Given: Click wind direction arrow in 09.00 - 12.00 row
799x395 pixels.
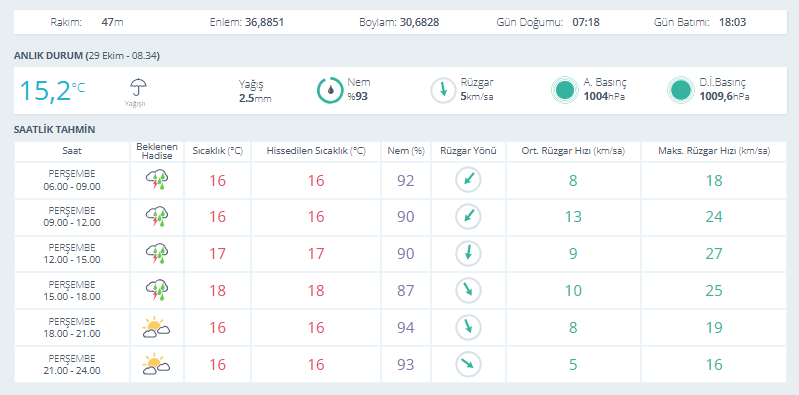Looking at the screenshot, I should (468, 217).
